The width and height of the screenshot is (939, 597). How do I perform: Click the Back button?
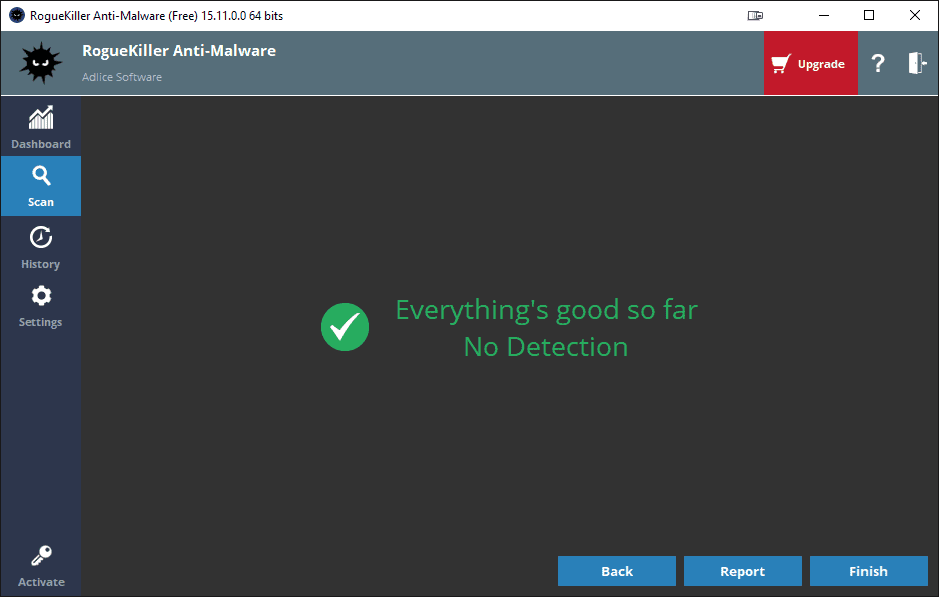(x=617, y=571)
